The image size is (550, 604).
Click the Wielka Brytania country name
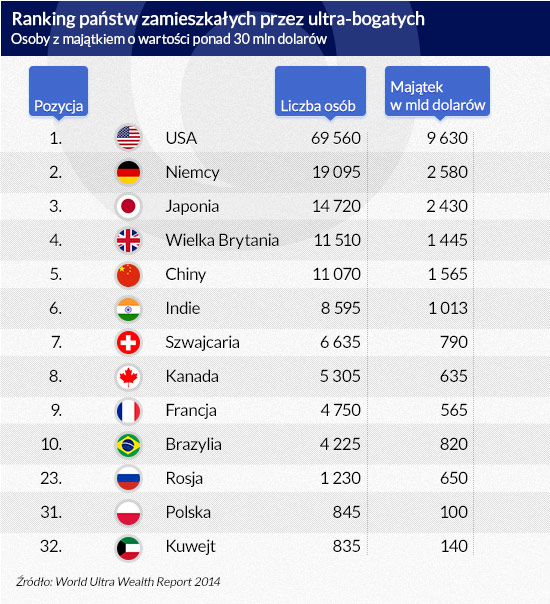[x=222, y=240]
